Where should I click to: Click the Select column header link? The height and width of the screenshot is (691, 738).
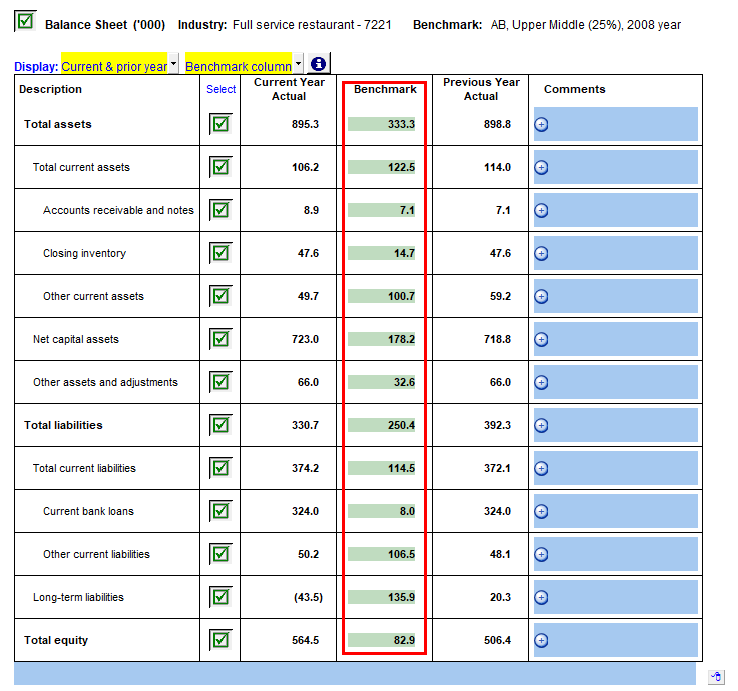click(221, 89)
